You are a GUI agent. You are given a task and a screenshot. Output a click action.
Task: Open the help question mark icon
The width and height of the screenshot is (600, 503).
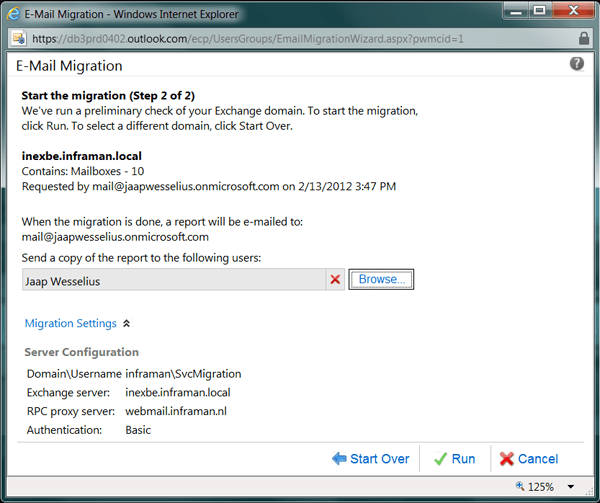[576, 63]
